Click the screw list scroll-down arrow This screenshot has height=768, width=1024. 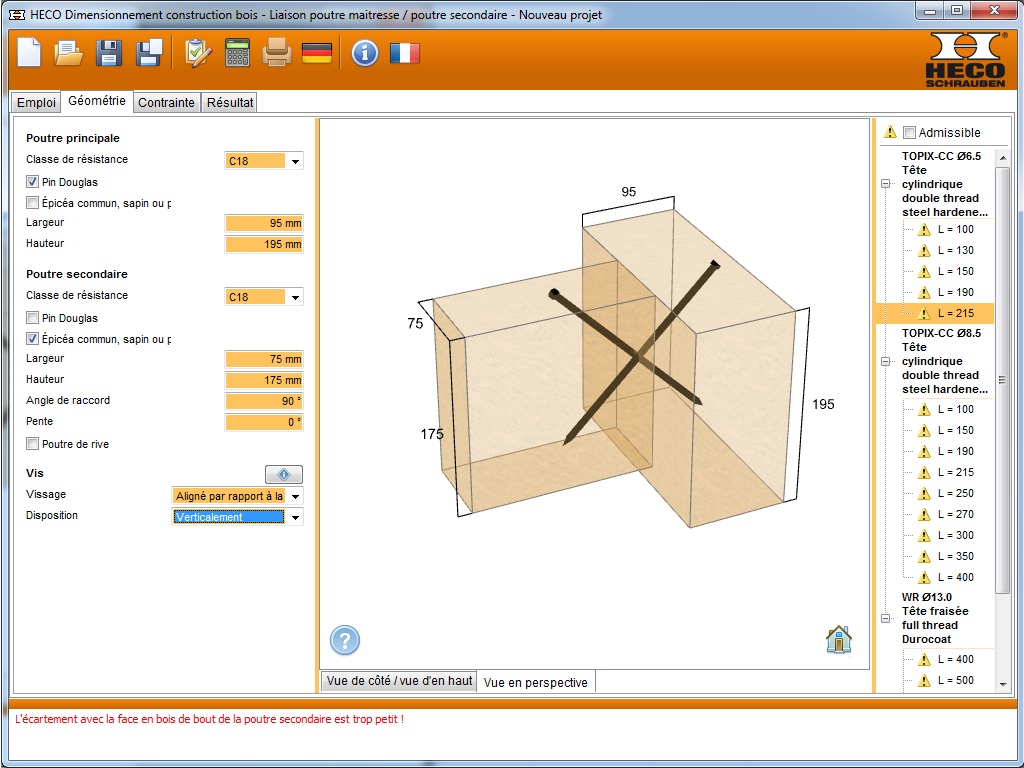[x=1003, y=684]
